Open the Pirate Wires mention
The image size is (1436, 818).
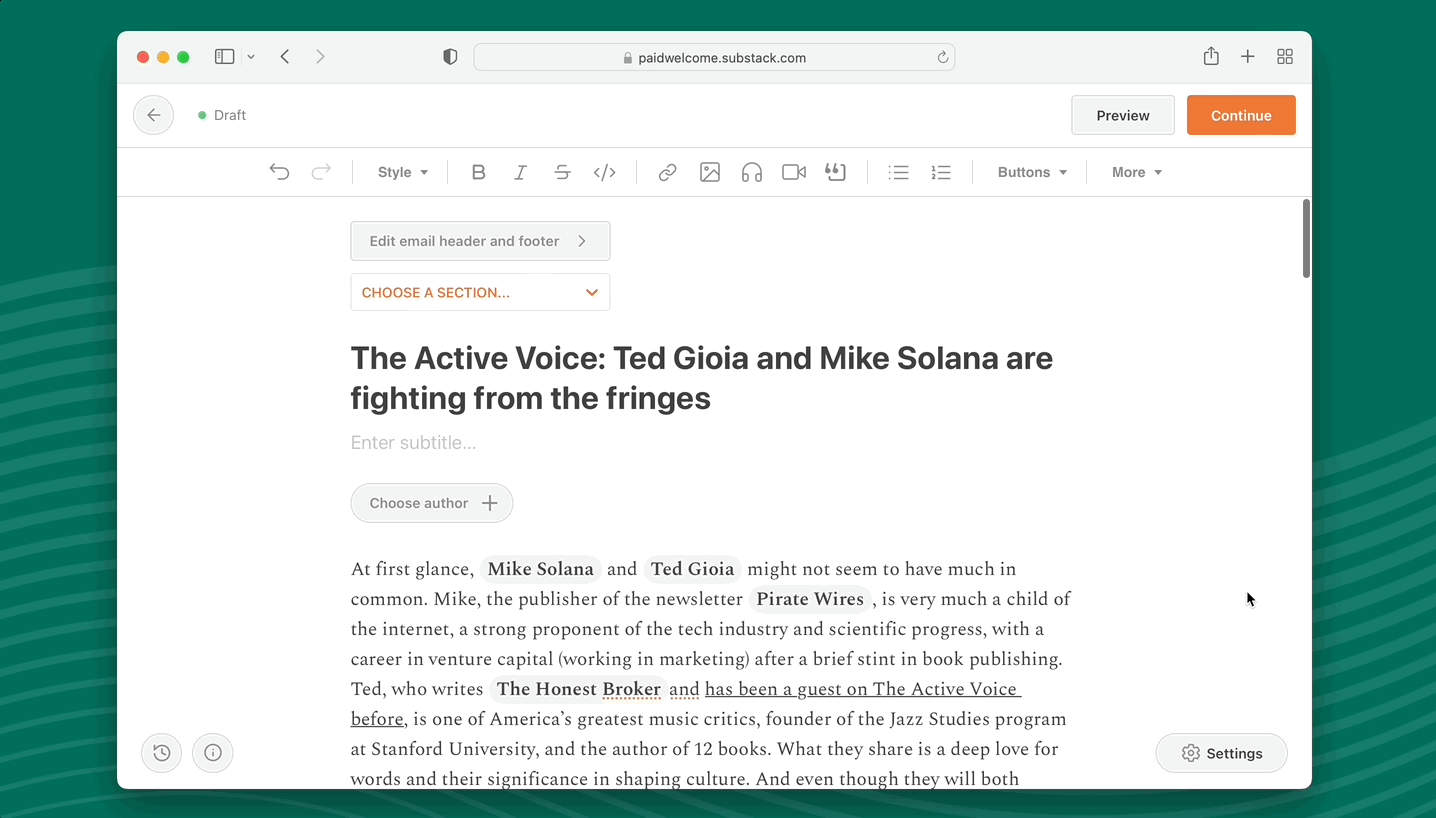tap(810, 599)
